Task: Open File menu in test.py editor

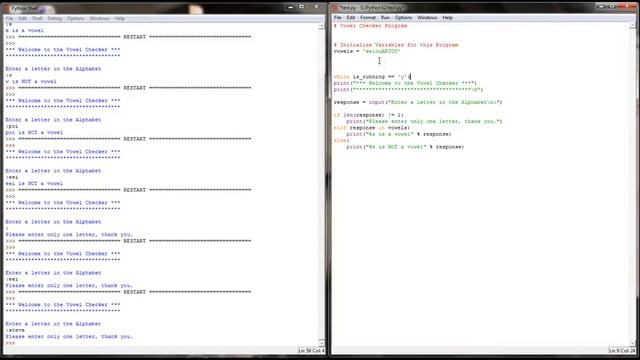Action: pos(337,18)
